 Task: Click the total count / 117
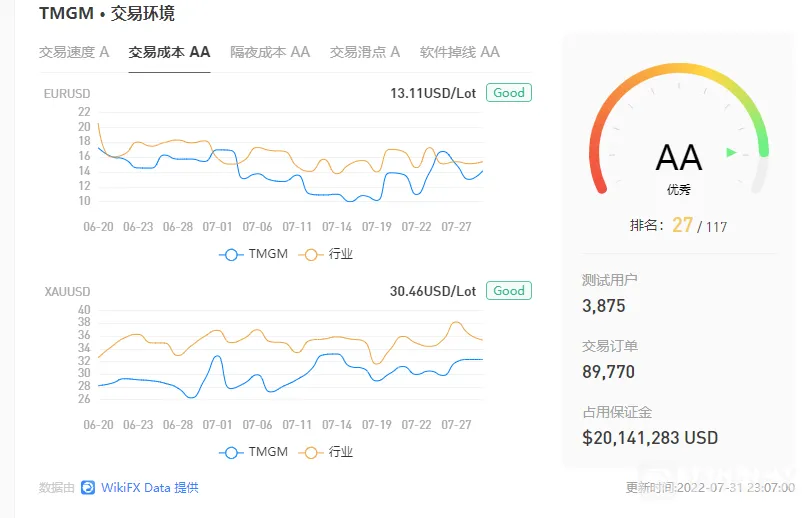click(x=712, y=226)
